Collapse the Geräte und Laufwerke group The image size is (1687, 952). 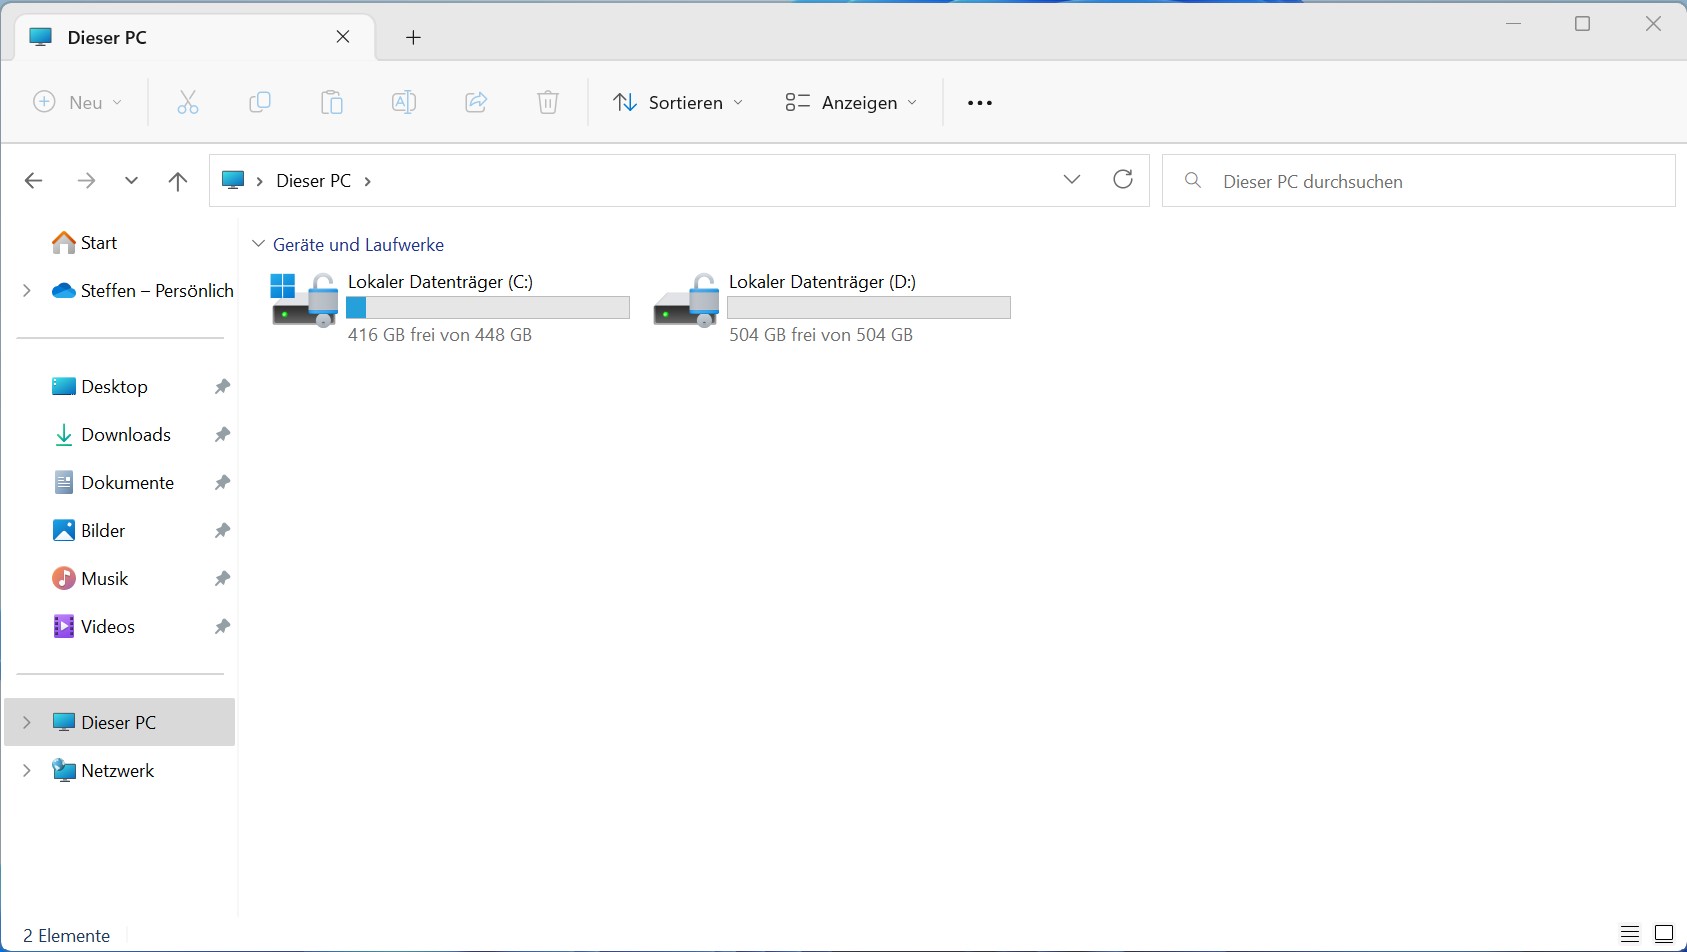tap(258, 244)
